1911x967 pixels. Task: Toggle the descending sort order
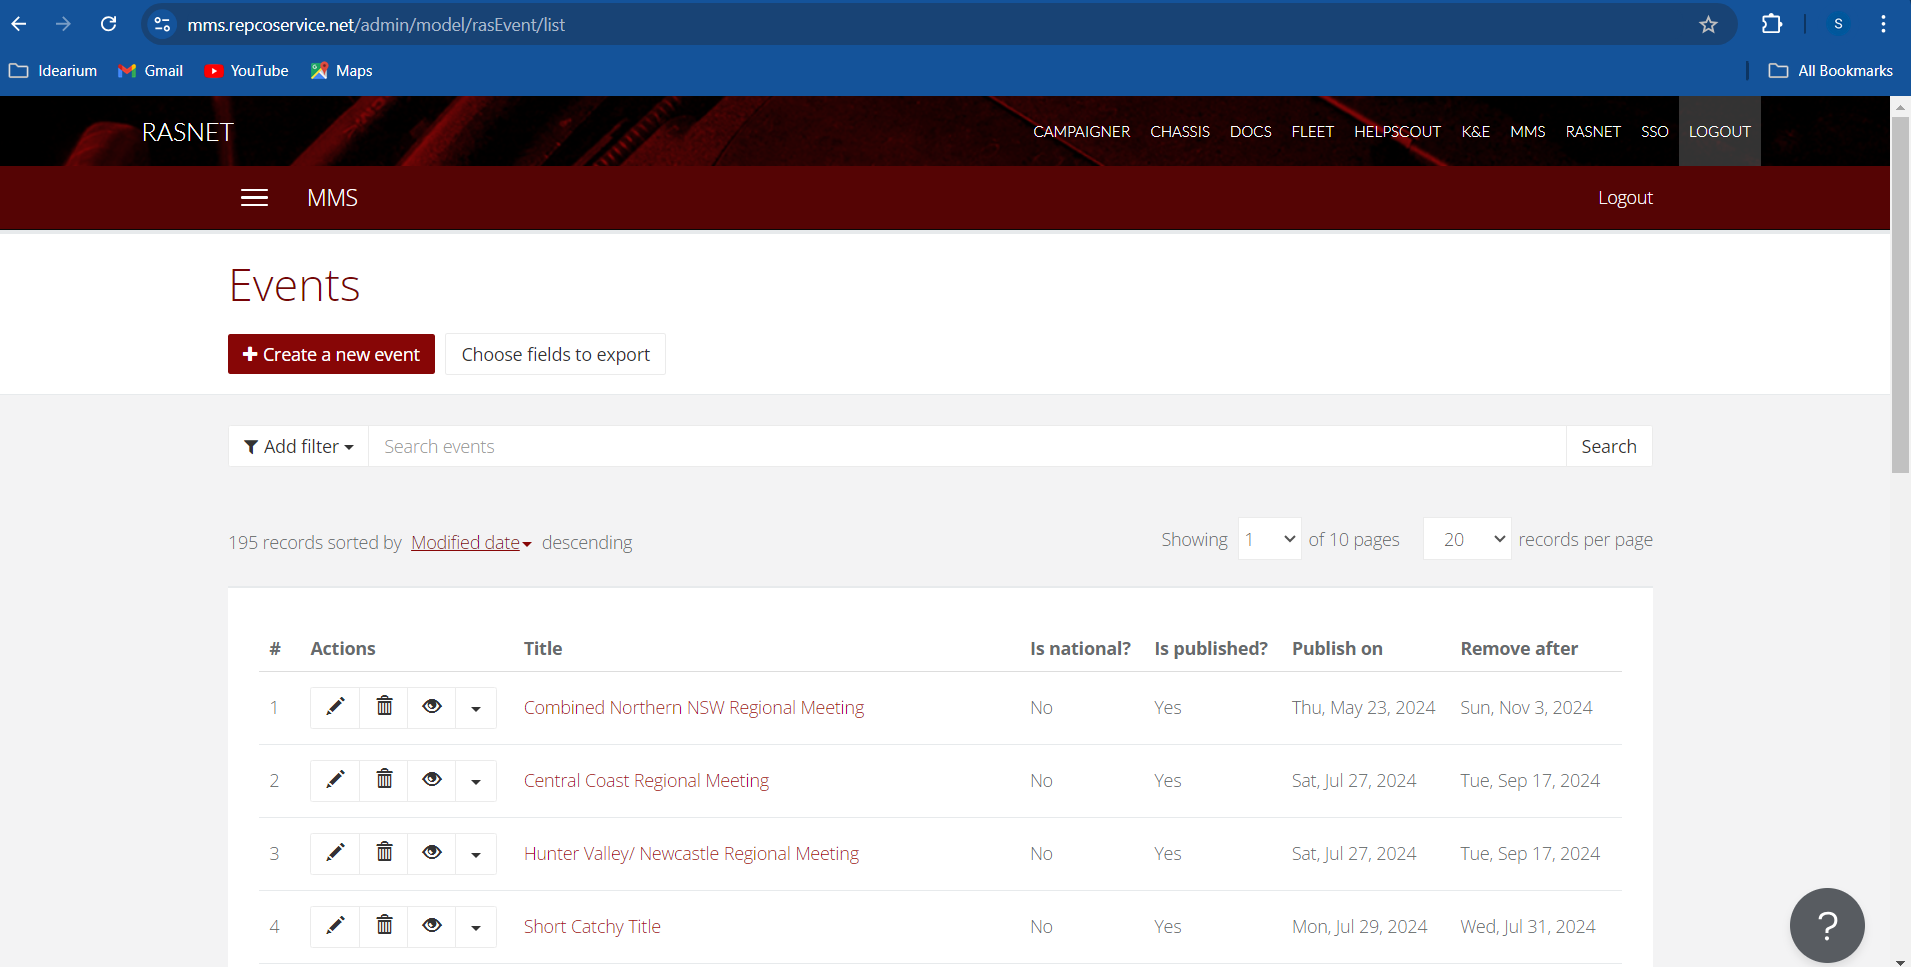click(587, 542)
